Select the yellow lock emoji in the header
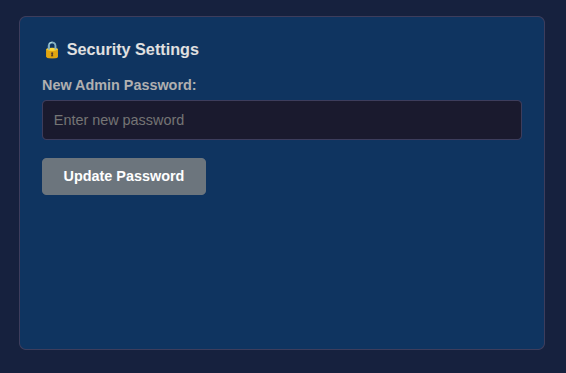The height and width of the screenshot is (373, 566). [52, 49]
